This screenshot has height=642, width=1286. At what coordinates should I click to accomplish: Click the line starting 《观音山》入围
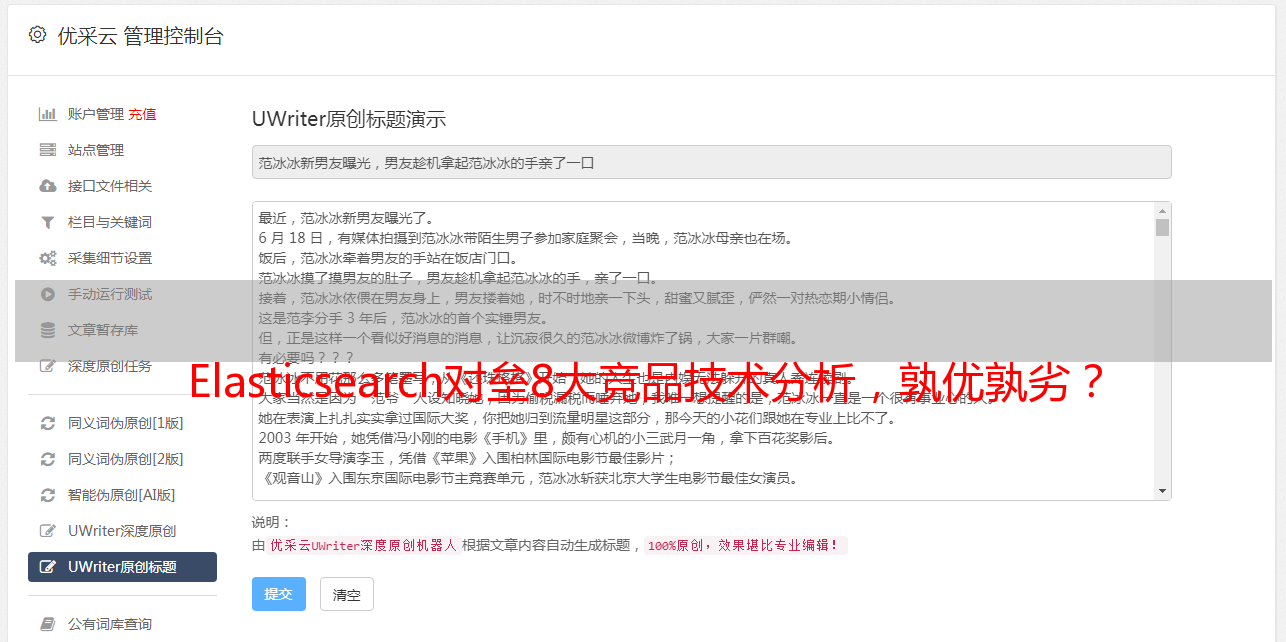point(528,478)
